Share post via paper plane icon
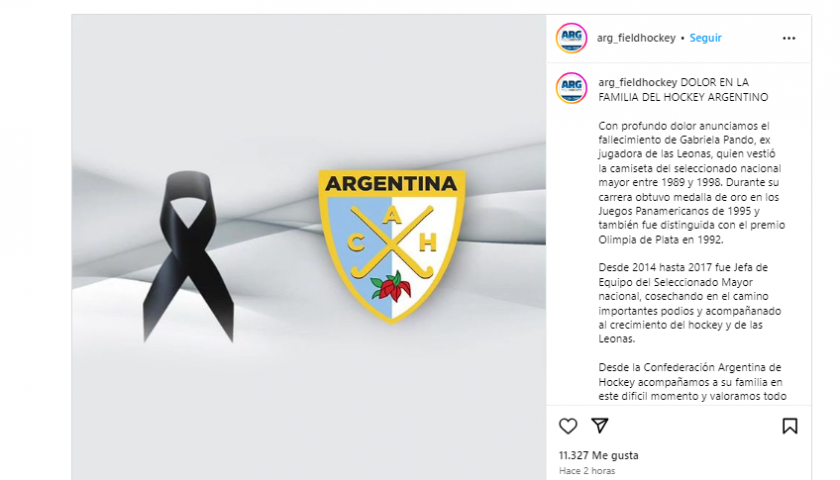 tap(599, 425)
